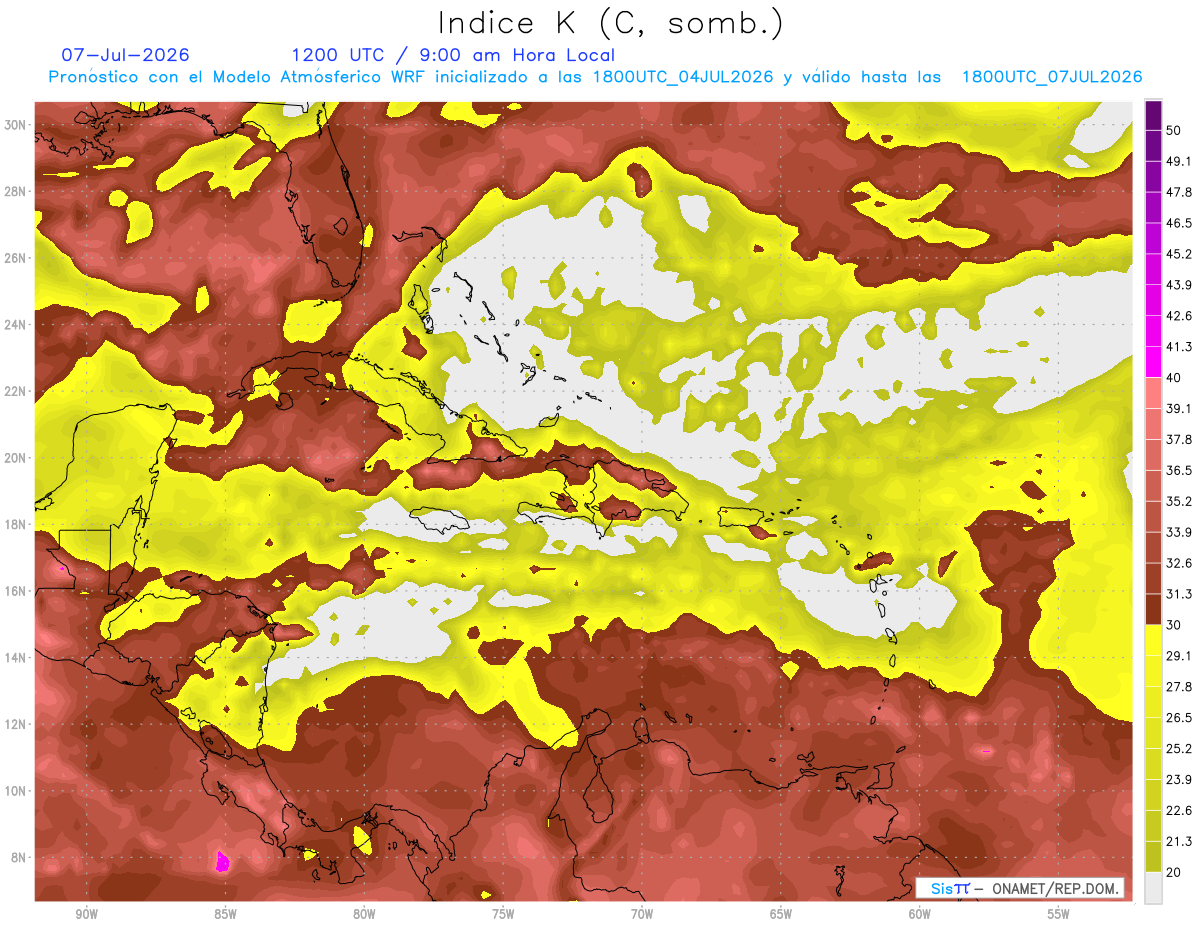Click the magenta K-index spot near 85W 8N
This screenshot has width=1200, height=927.
[x=223, y=861]
